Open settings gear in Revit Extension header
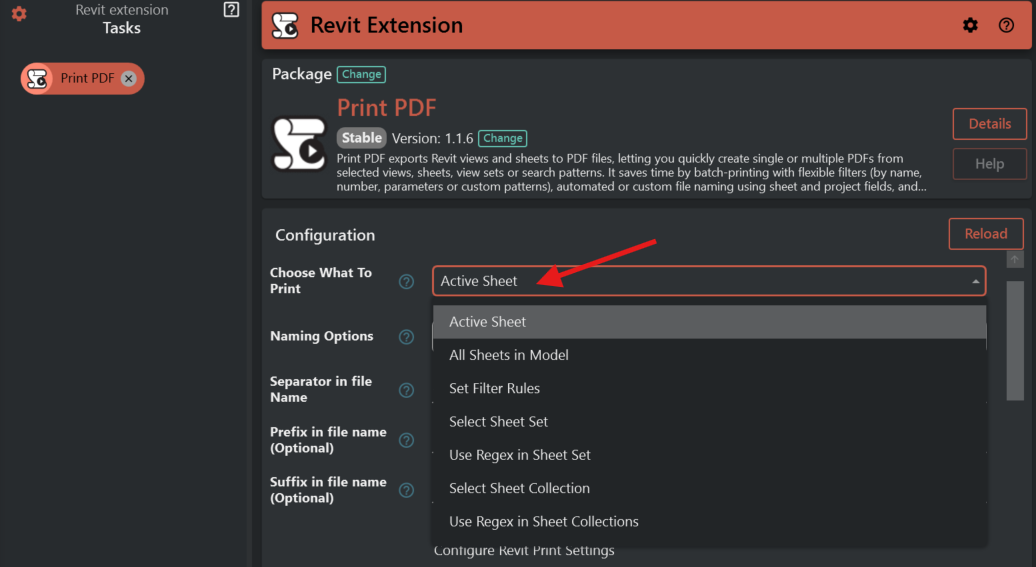This screenshot has width=1036, height=567. tap(970, 25)
